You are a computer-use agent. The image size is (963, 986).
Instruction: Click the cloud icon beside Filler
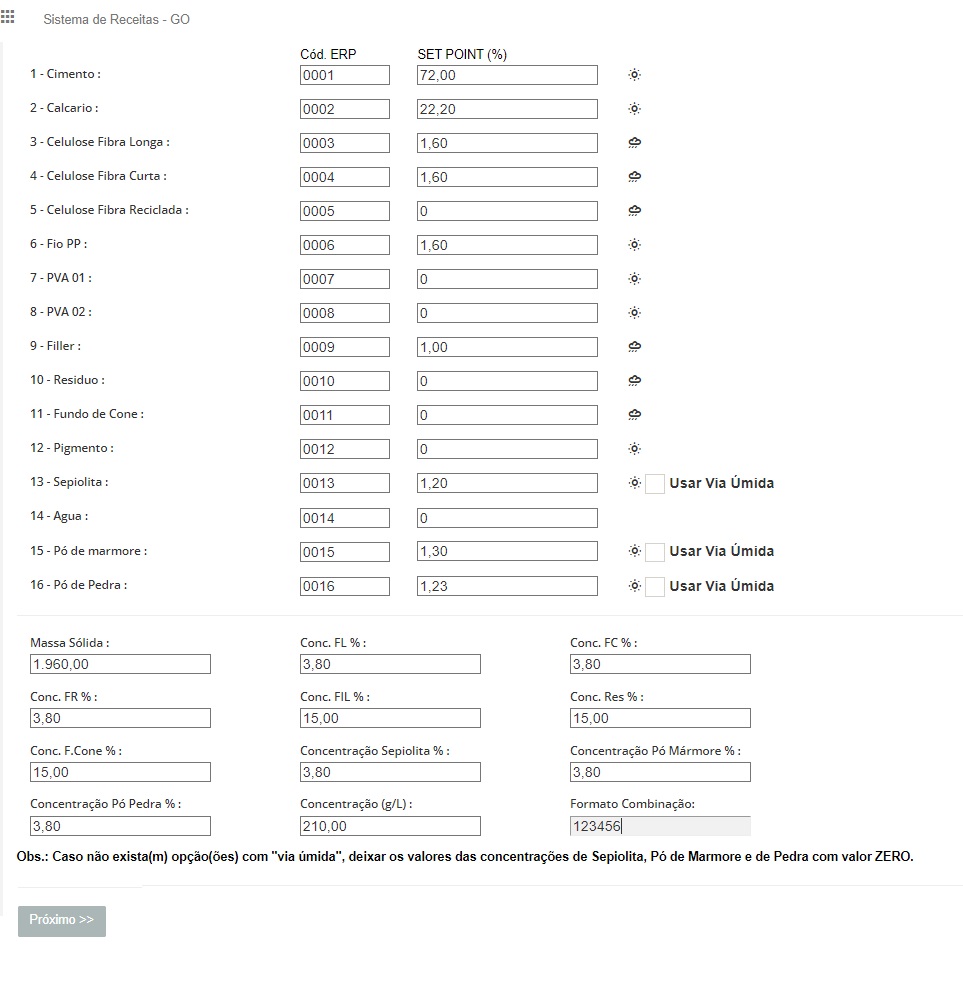click(x=635, y=346)
